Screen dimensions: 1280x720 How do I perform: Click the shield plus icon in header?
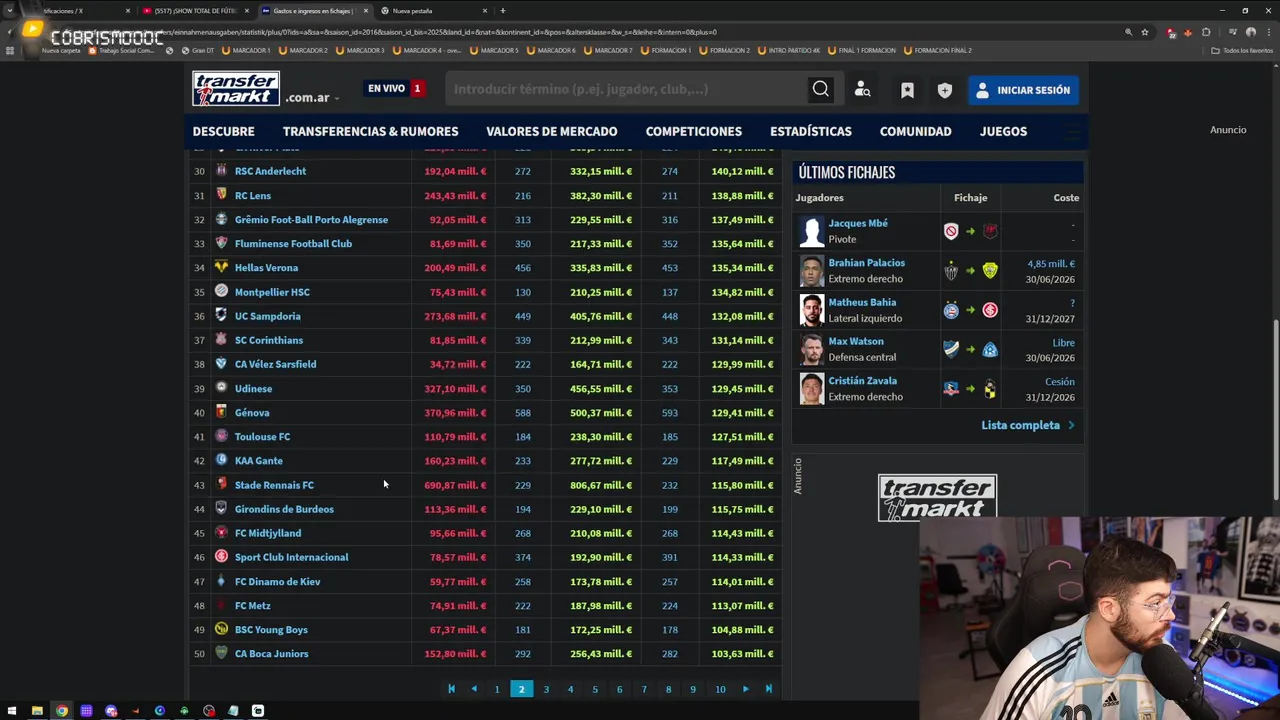point(945,90)
